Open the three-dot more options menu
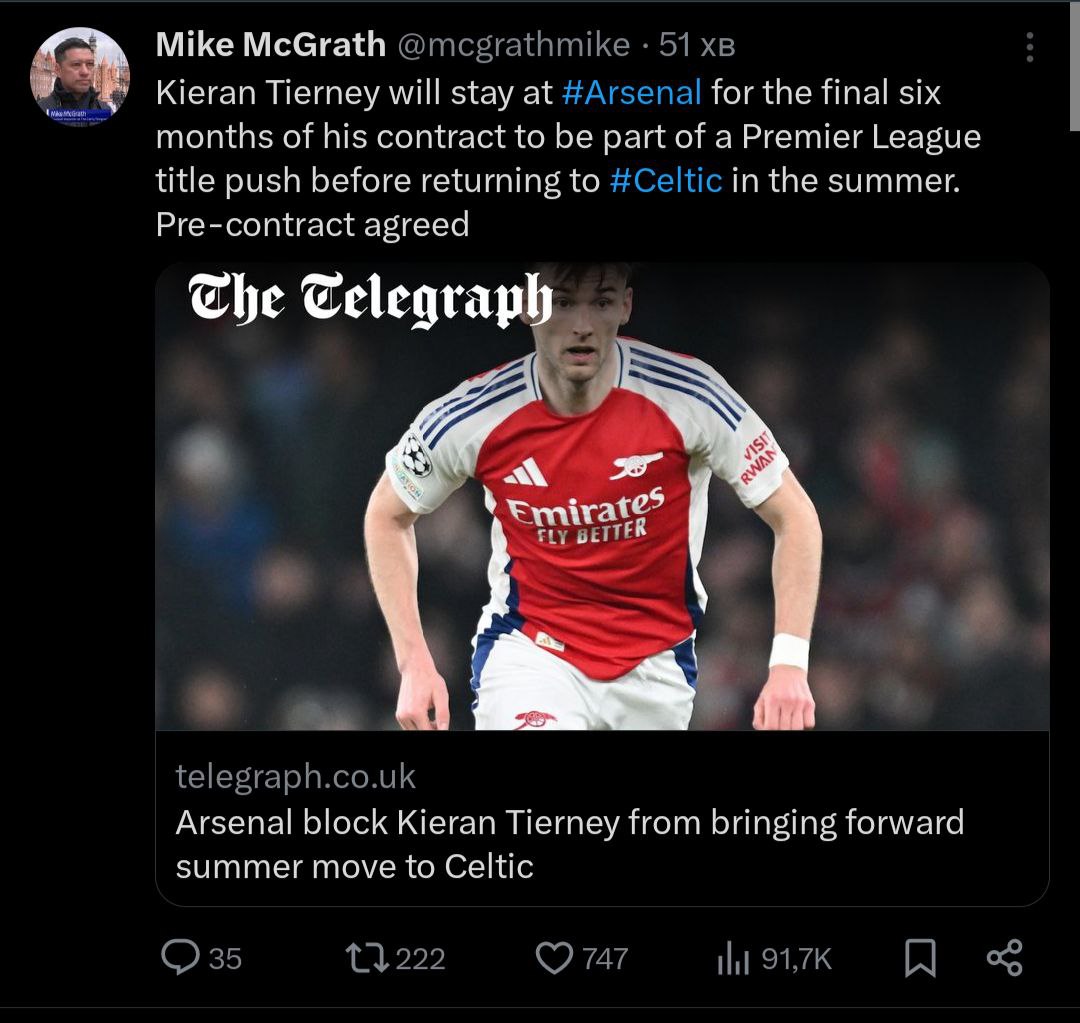The image size is (1080, 1023). [x=1030, y=47]
